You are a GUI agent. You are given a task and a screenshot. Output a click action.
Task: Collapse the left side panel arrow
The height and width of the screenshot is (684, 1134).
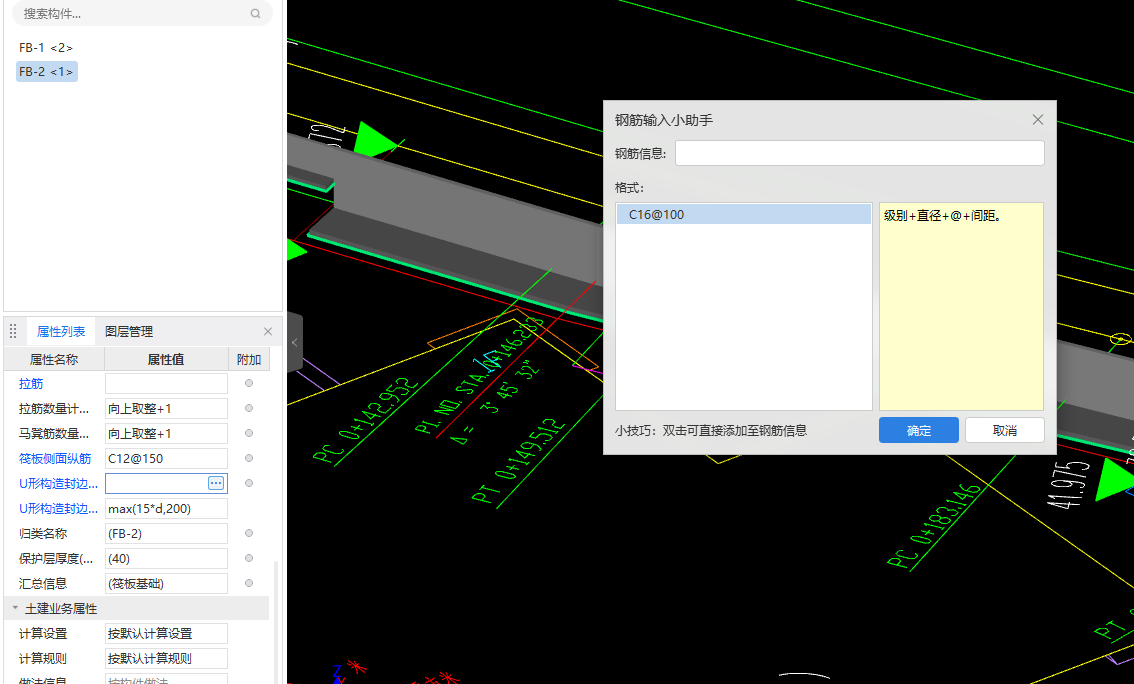point(294,343)
